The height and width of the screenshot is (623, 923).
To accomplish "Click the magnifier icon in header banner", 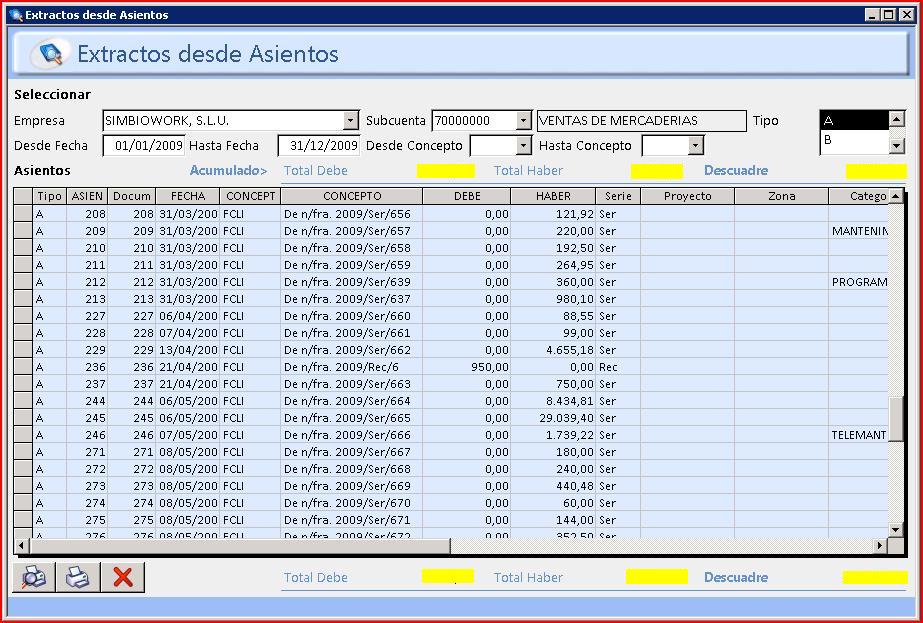I will point(51,54).
